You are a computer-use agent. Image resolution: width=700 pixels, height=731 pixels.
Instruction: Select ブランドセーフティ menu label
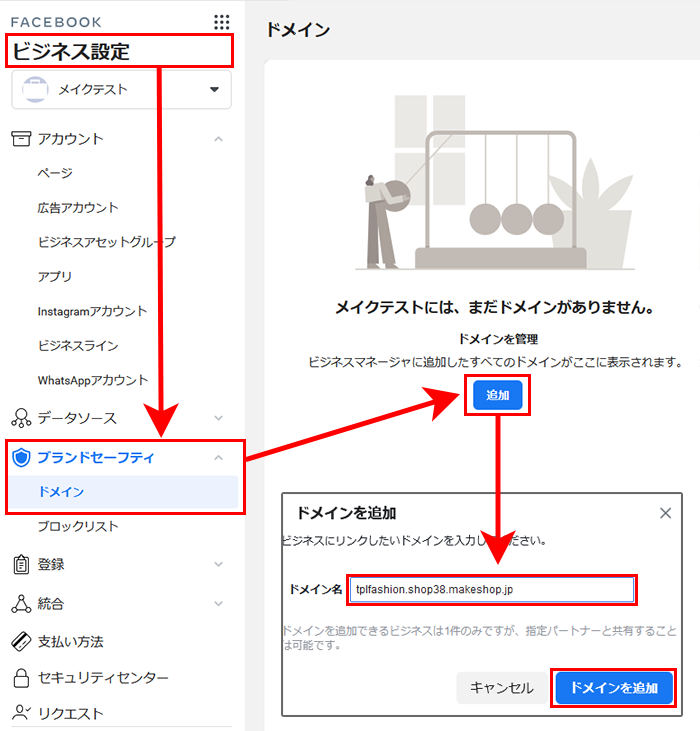[96, 457]
